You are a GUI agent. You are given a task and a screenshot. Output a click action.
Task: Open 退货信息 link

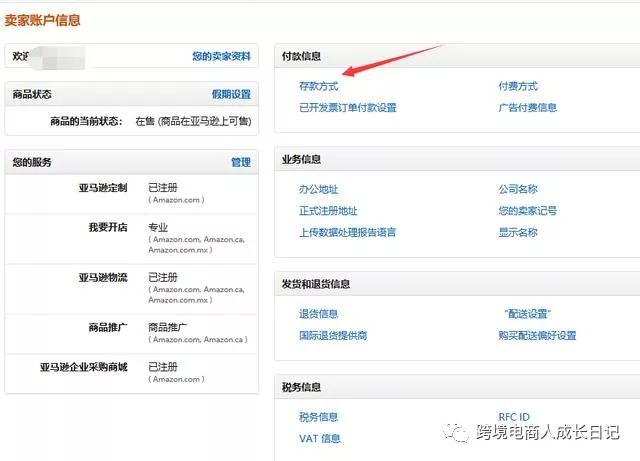[318, 314]
